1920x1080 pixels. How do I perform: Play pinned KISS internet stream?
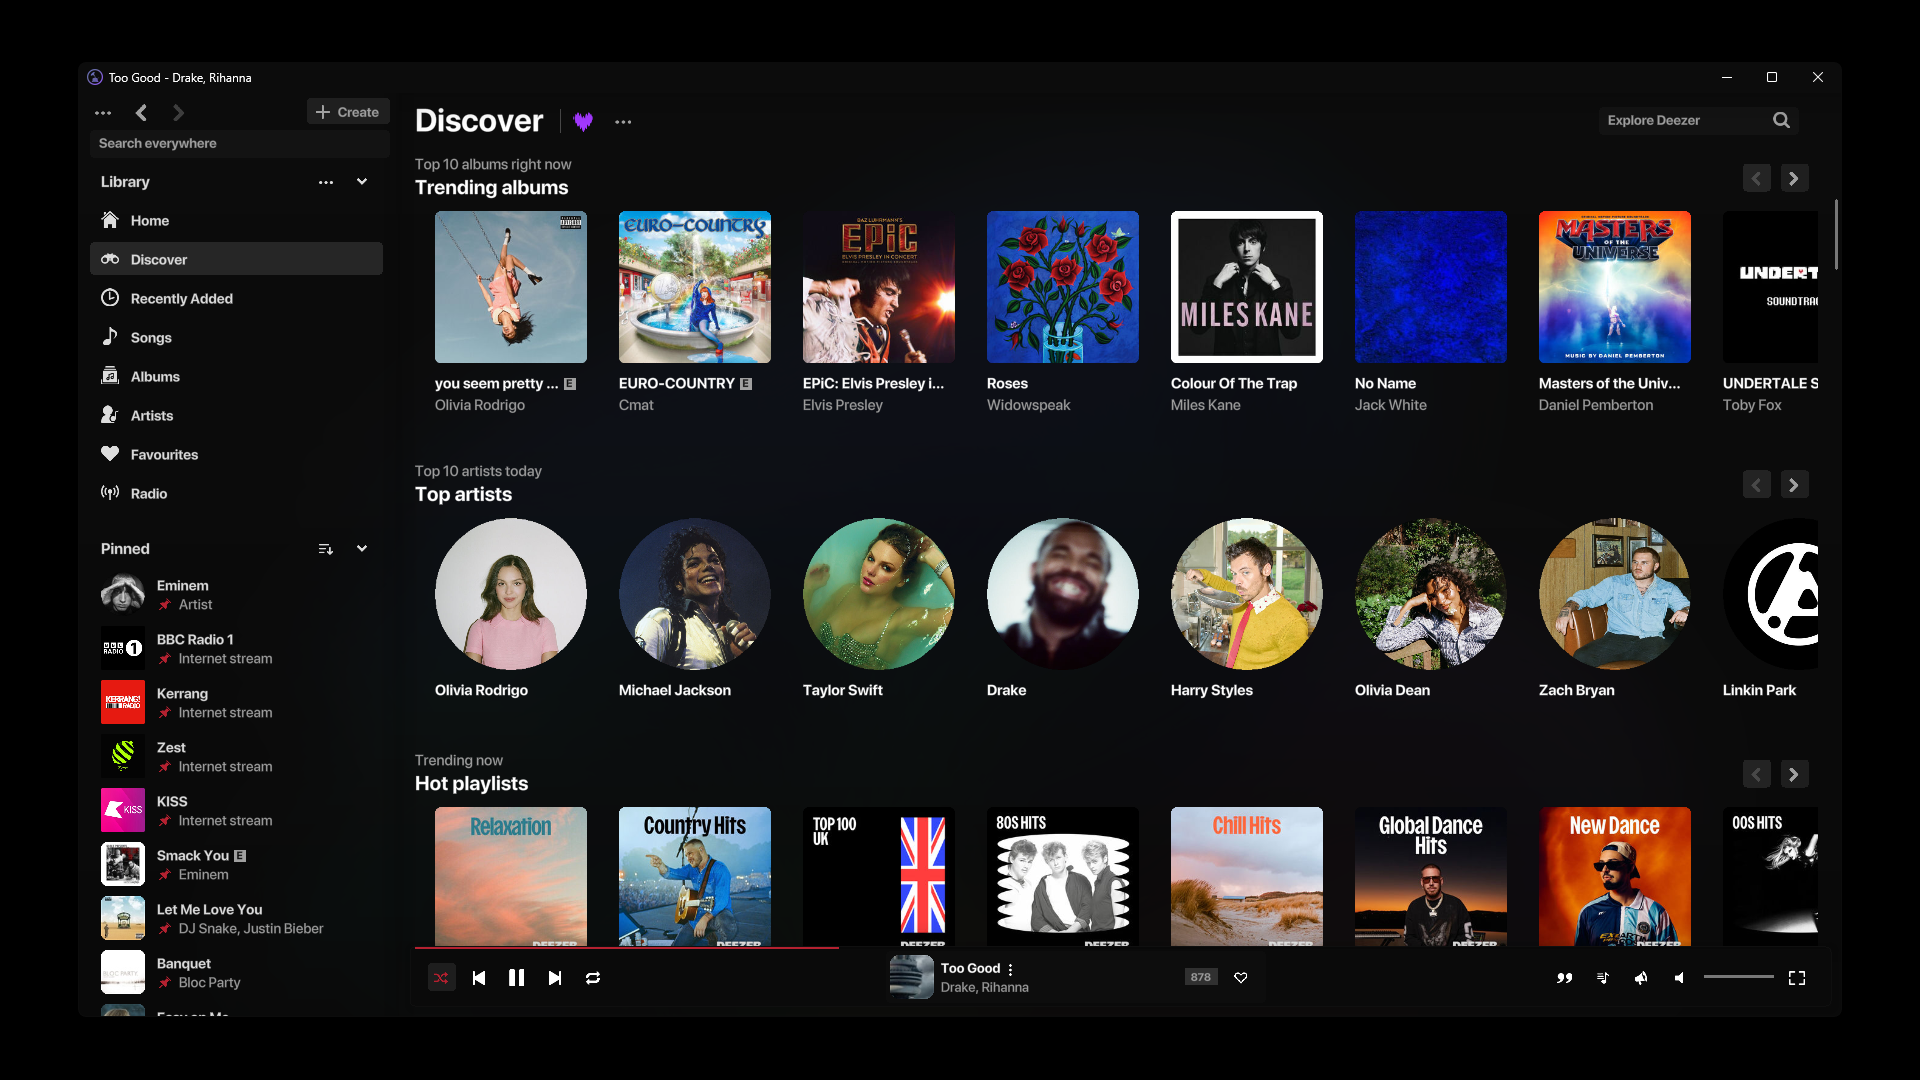(236, 811)
